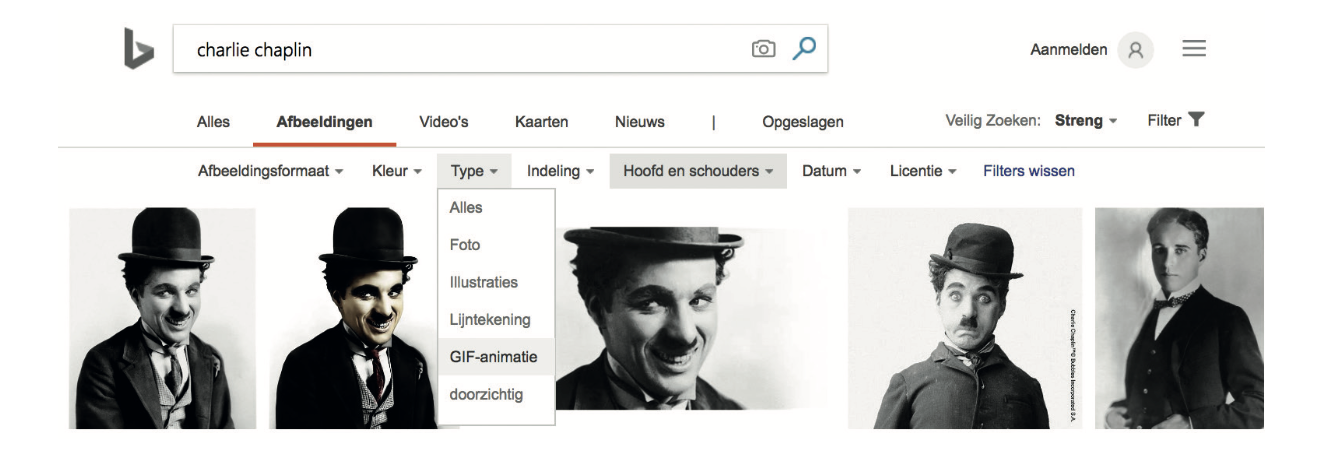The width and height of the screenshot is (1328, 462).
Task: Switch to the Alles tab
Action: [x=213, y=122]
